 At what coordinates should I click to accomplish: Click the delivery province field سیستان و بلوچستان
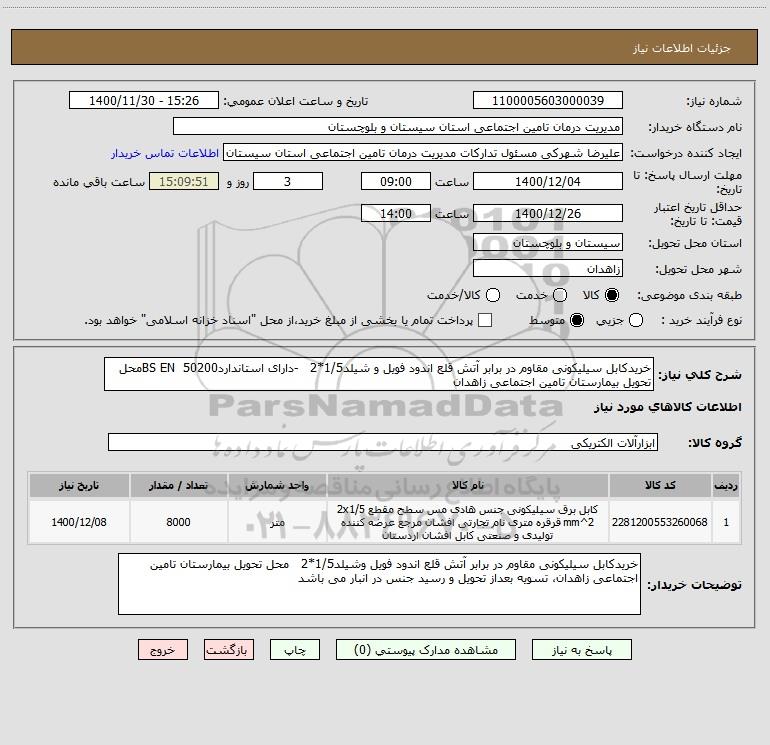click(548, 242)
